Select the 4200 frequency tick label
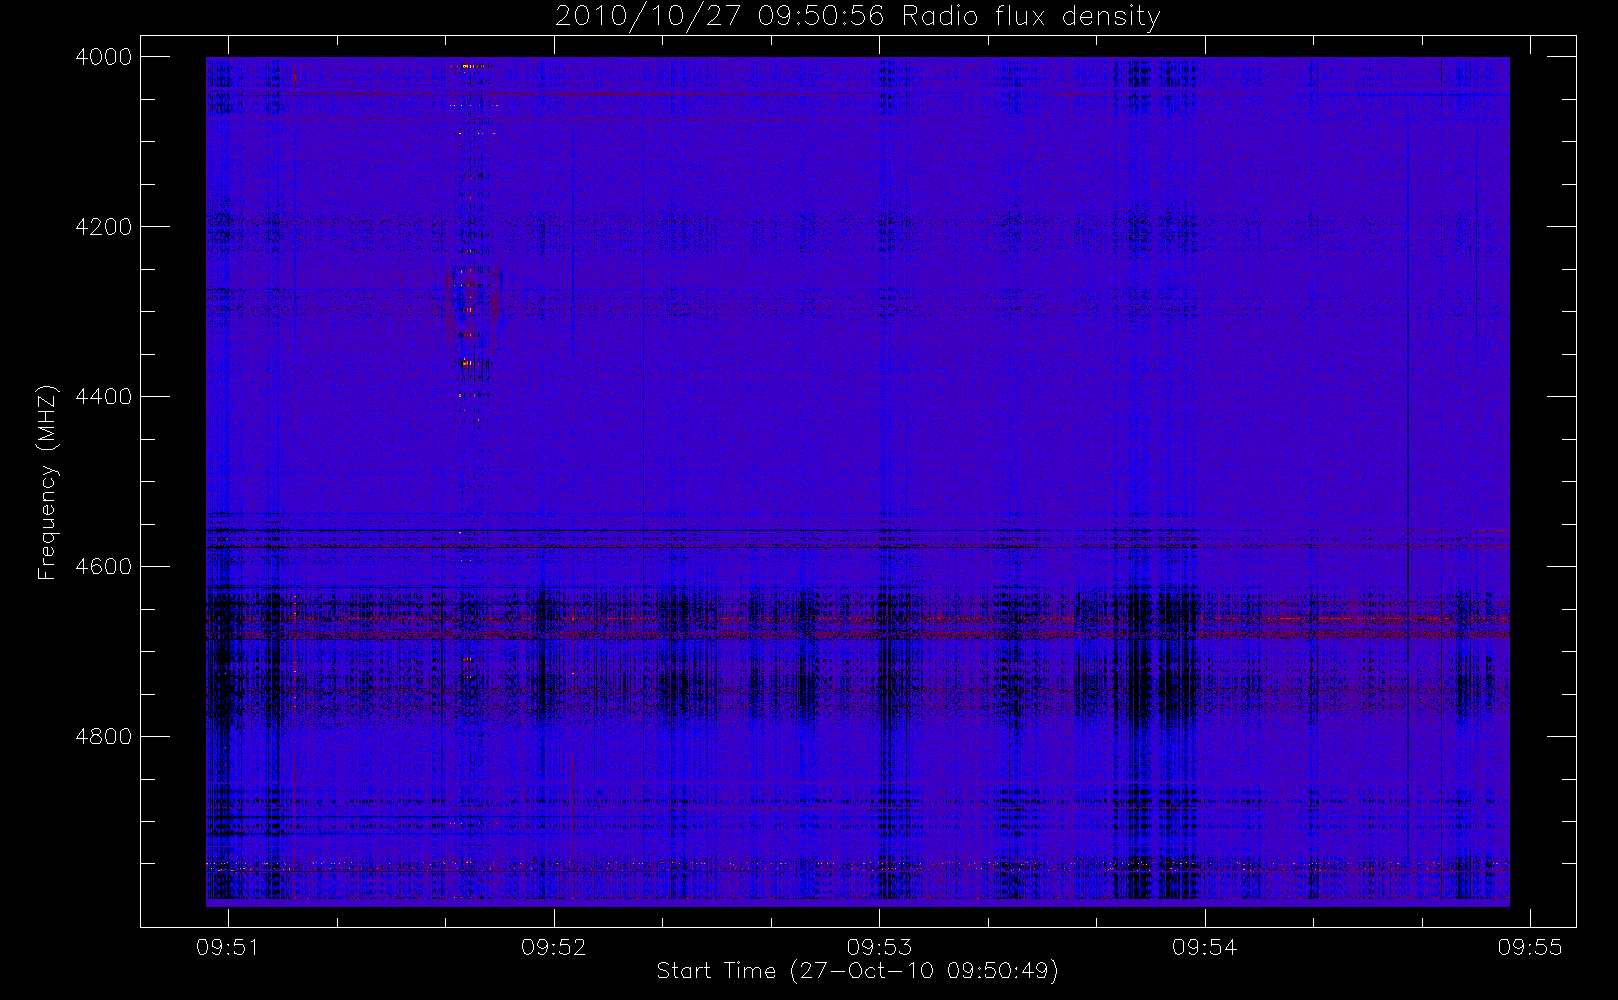 104,227
